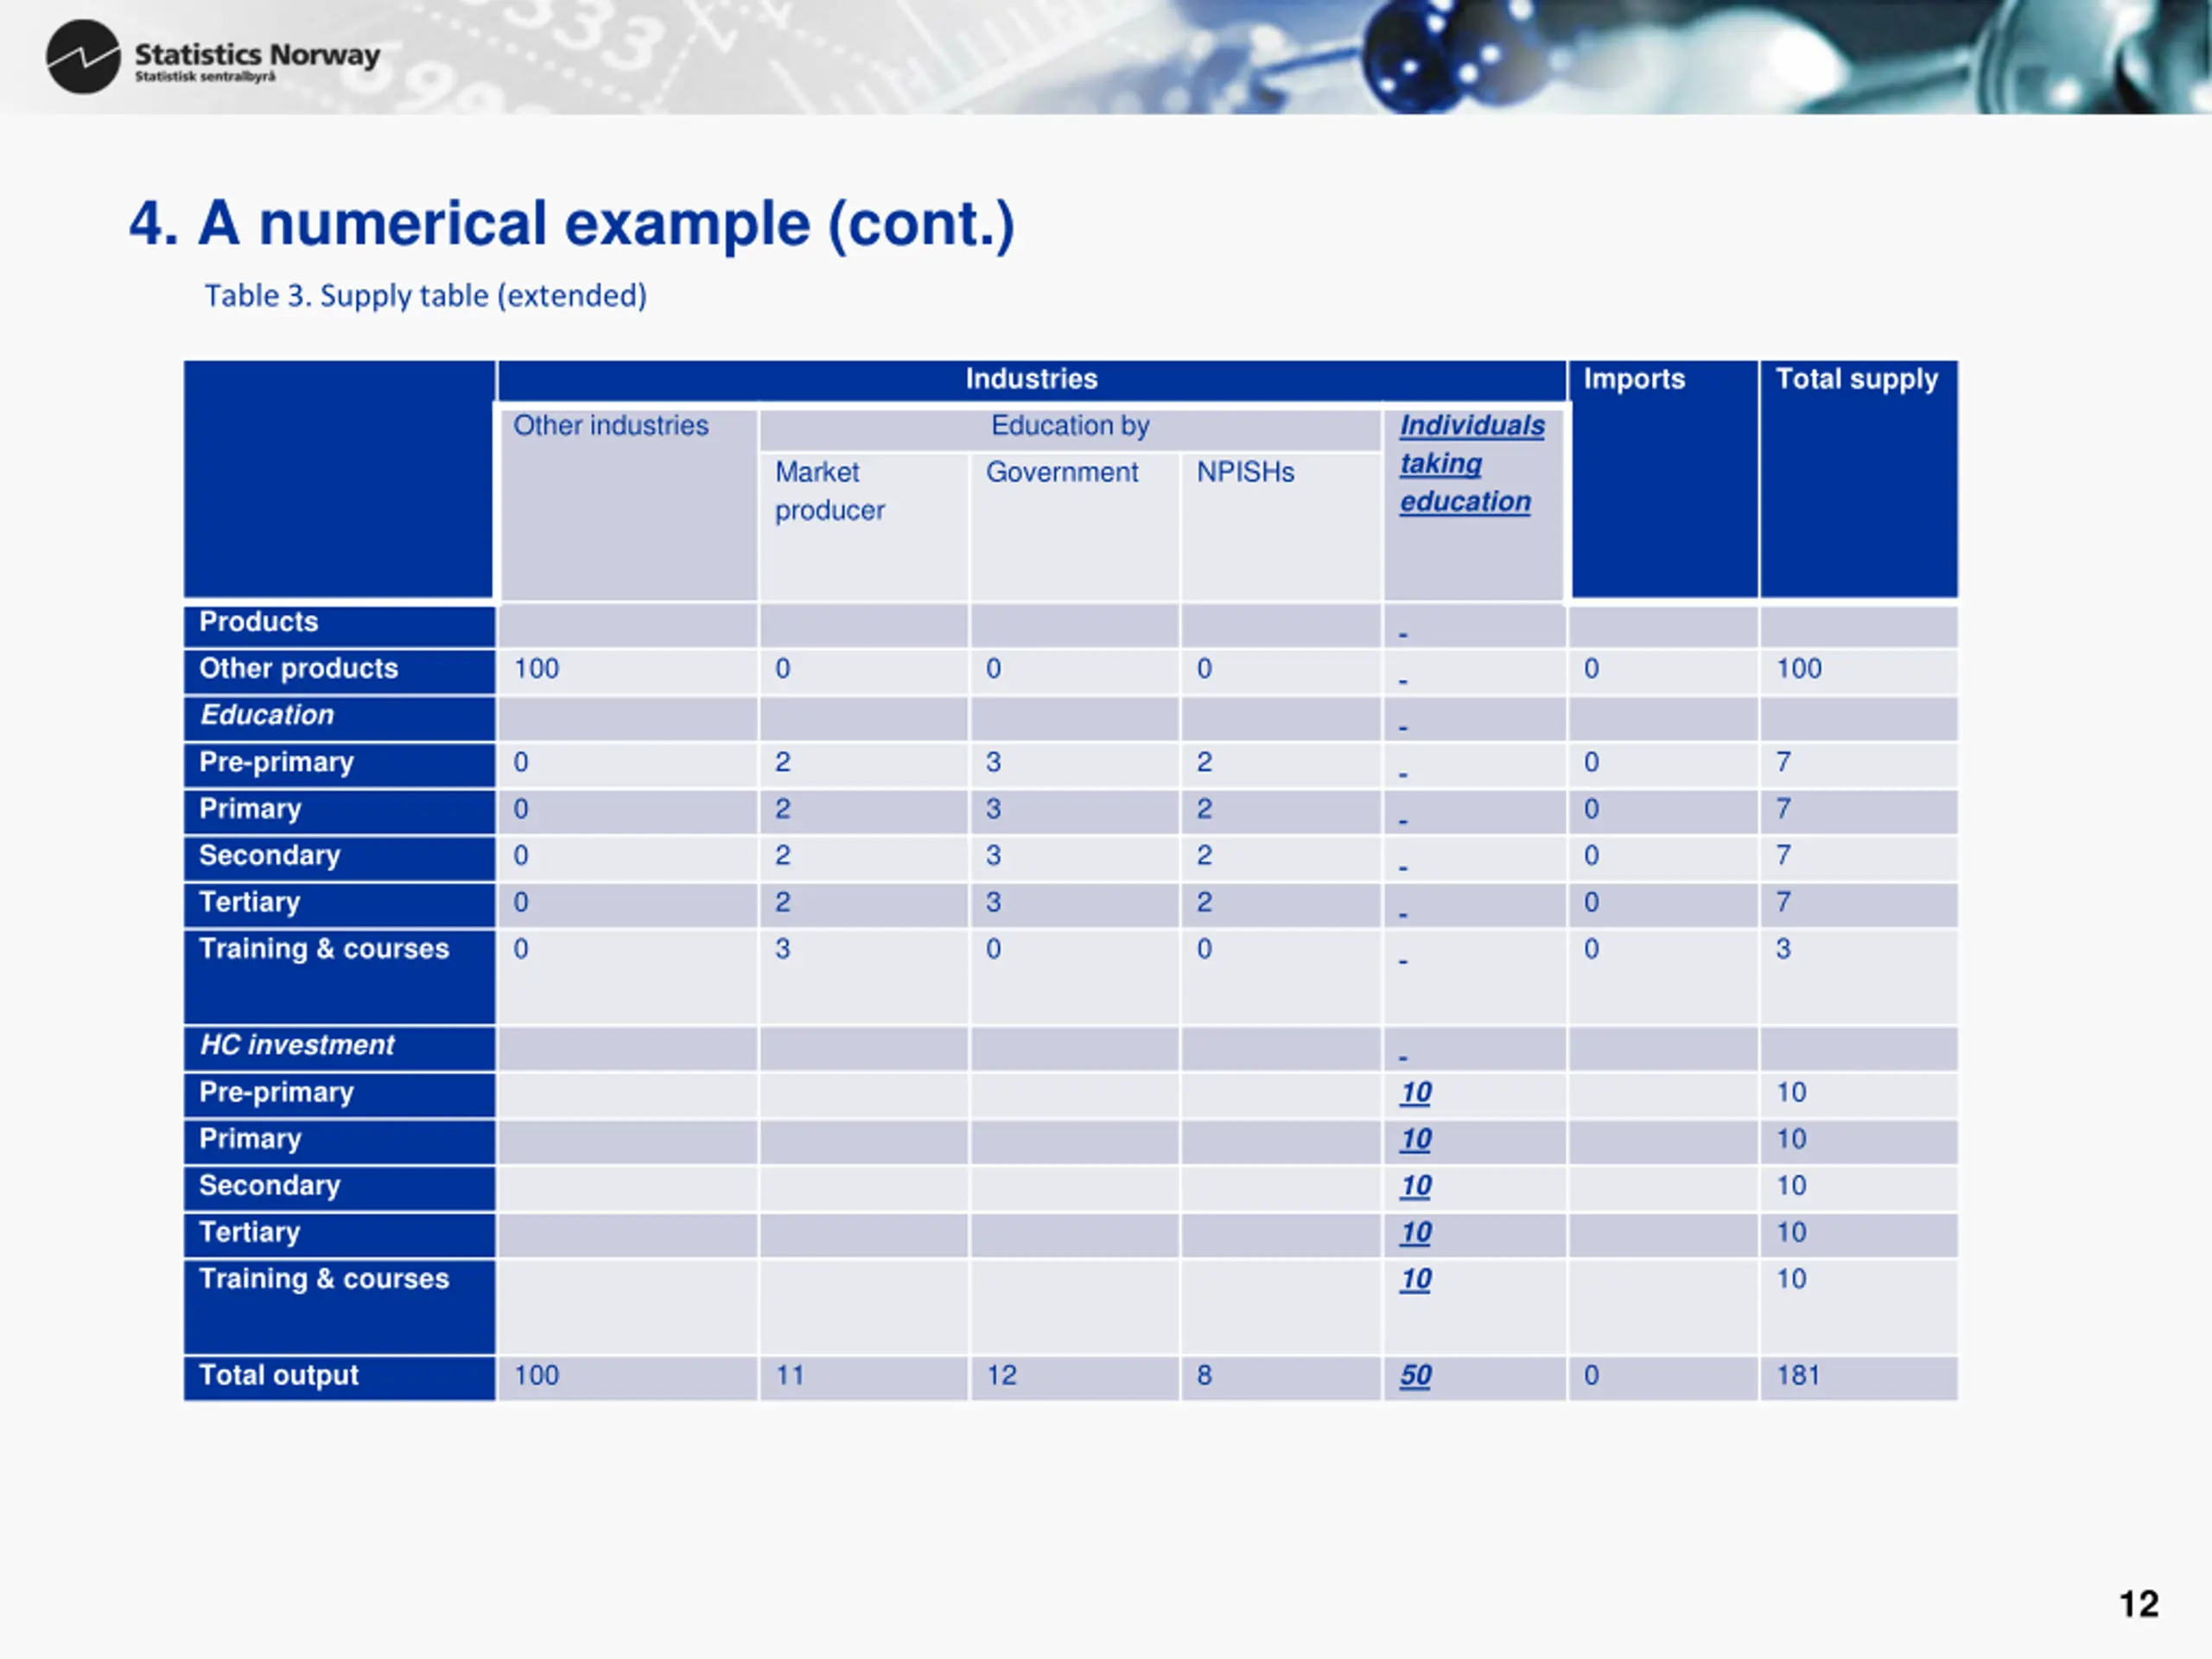Select the 'Industries' header cell

[1031, 379]
